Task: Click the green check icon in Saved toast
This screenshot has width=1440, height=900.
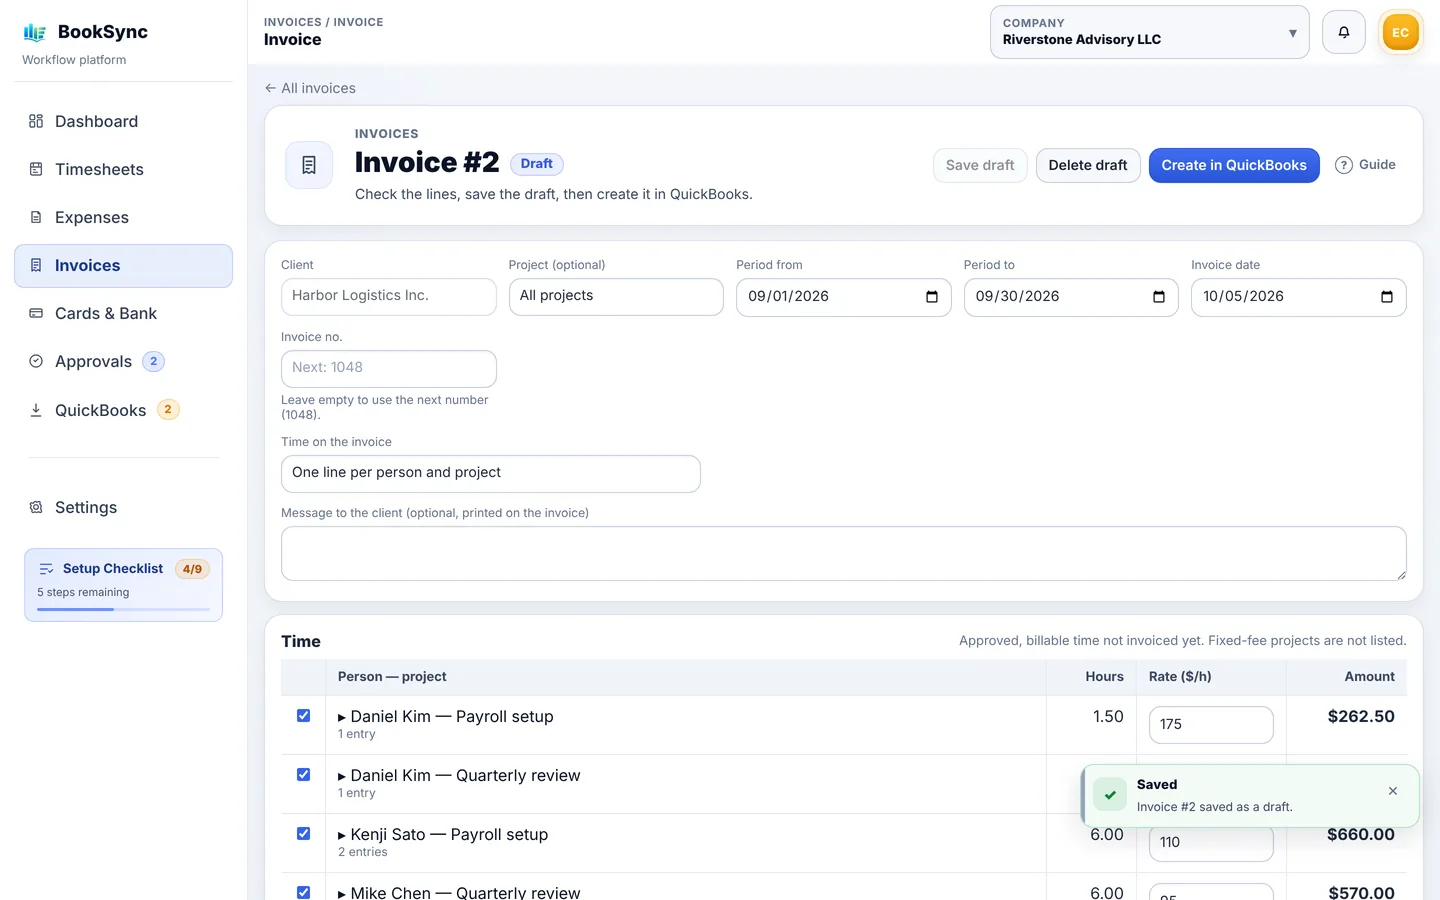Action: (x=1110, y=795)
